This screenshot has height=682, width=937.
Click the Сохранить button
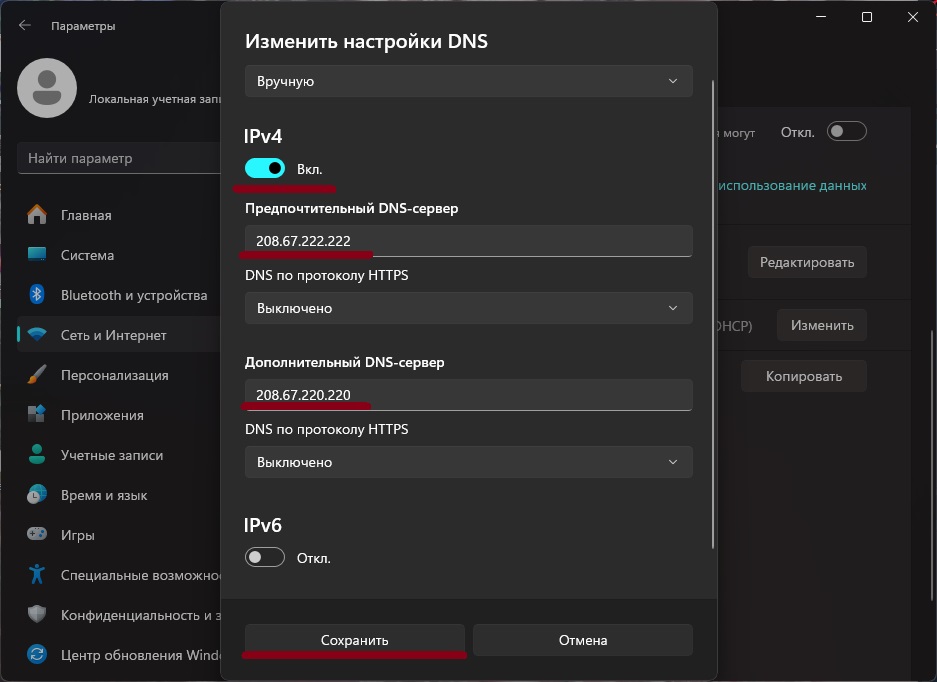point(355,640)
